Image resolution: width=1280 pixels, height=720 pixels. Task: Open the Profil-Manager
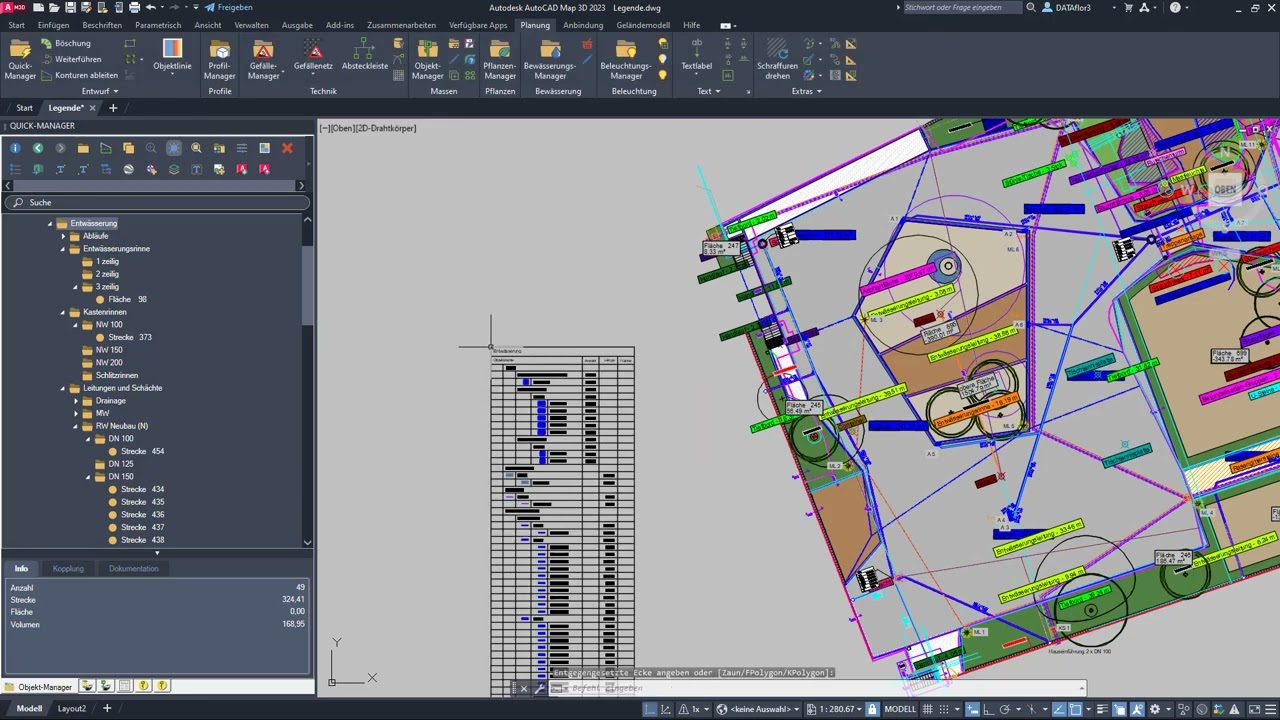pos(219,60)
